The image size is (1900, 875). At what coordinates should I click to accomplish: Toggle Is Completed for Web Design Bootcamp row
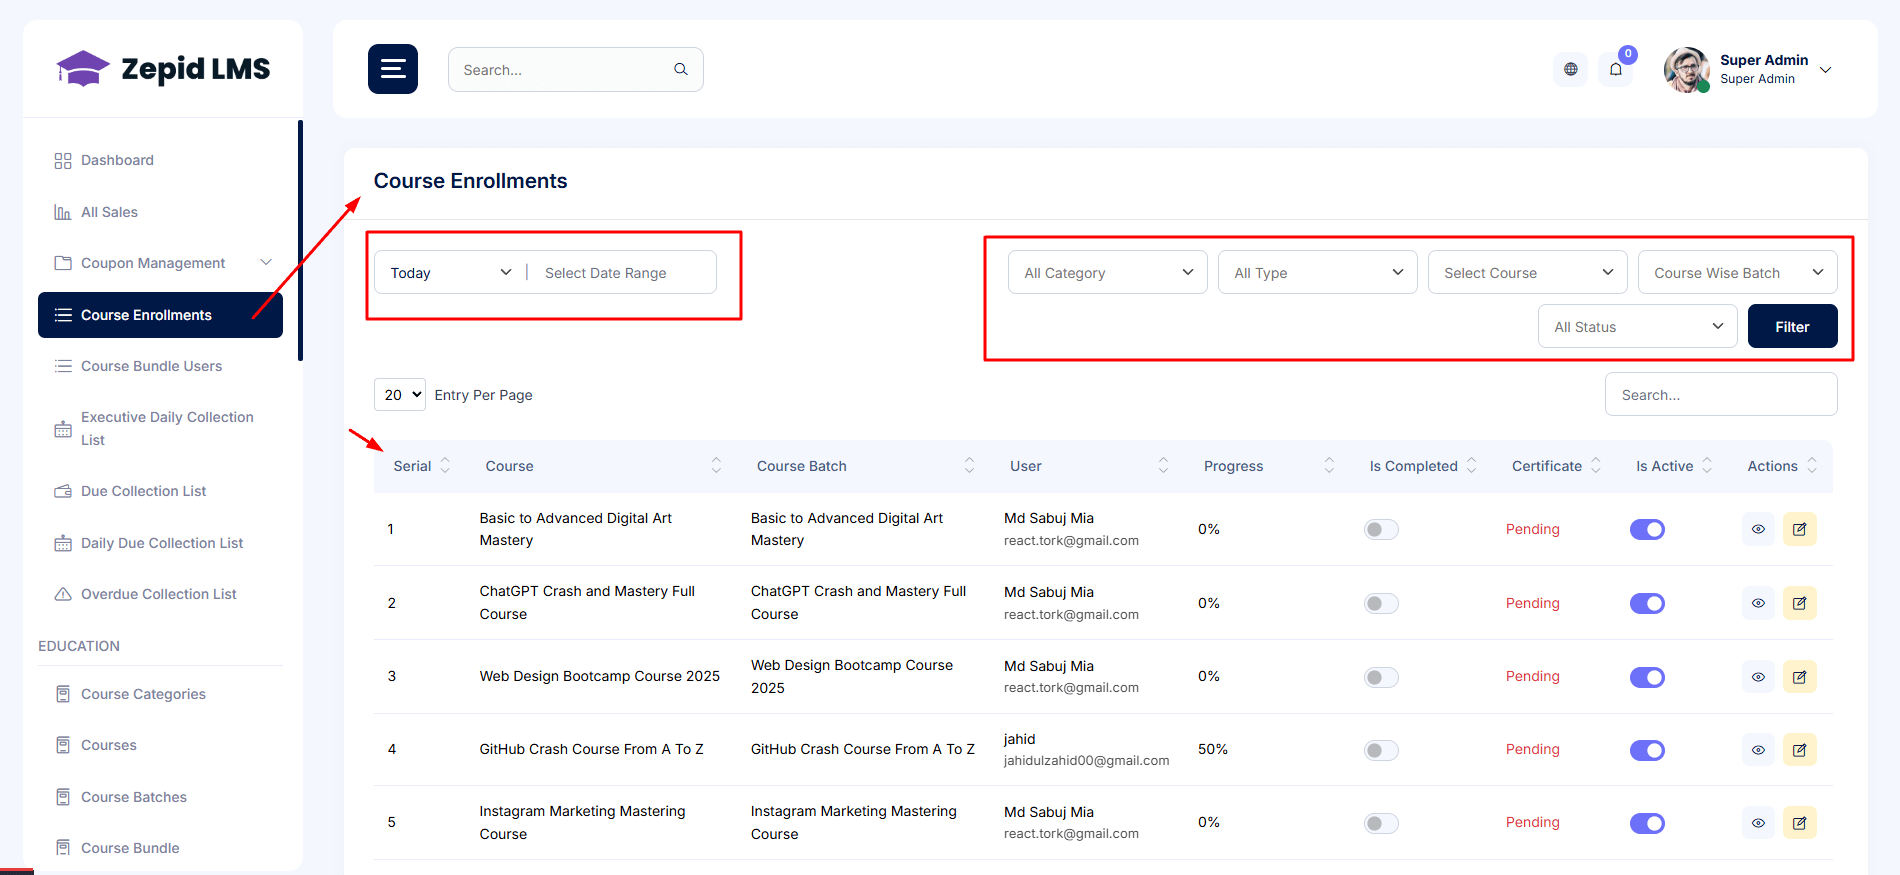[1381, 677]
